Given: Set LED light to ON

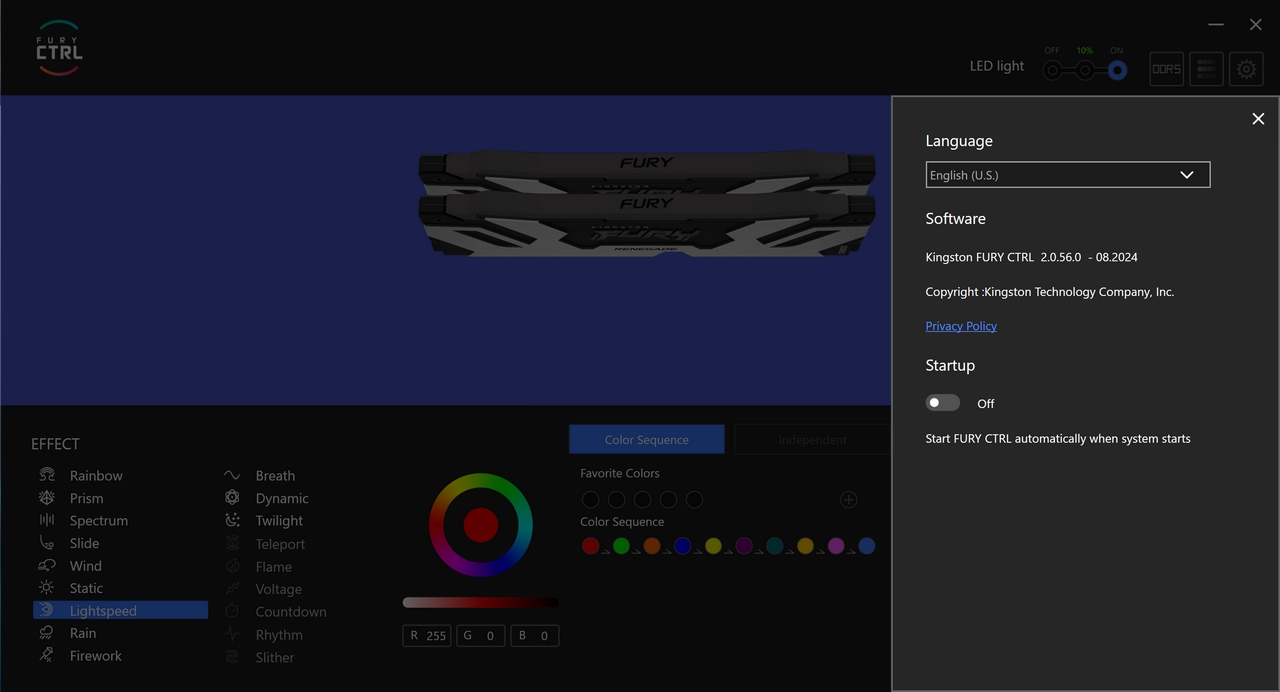Looking at the screenshot, I should coord(1117,70).
